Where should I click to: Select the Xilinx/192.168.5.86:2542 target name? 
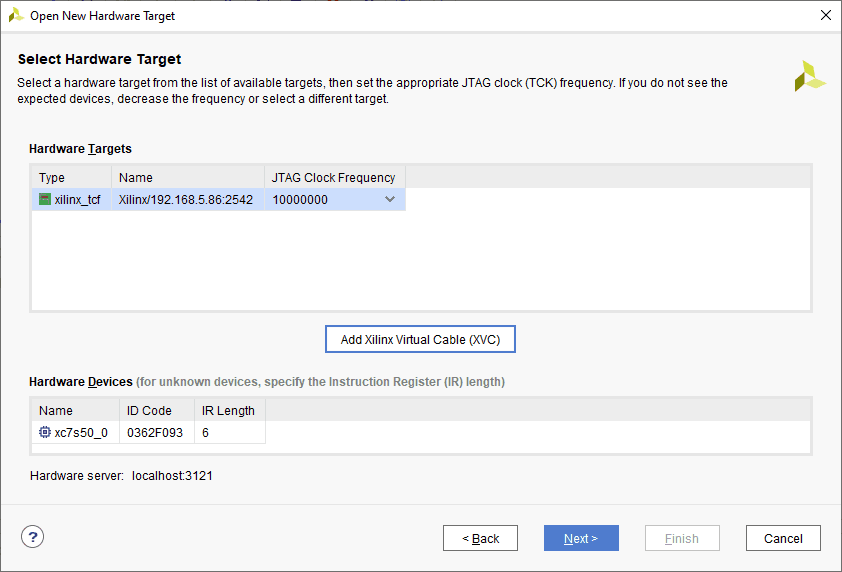tap(186, 199)
